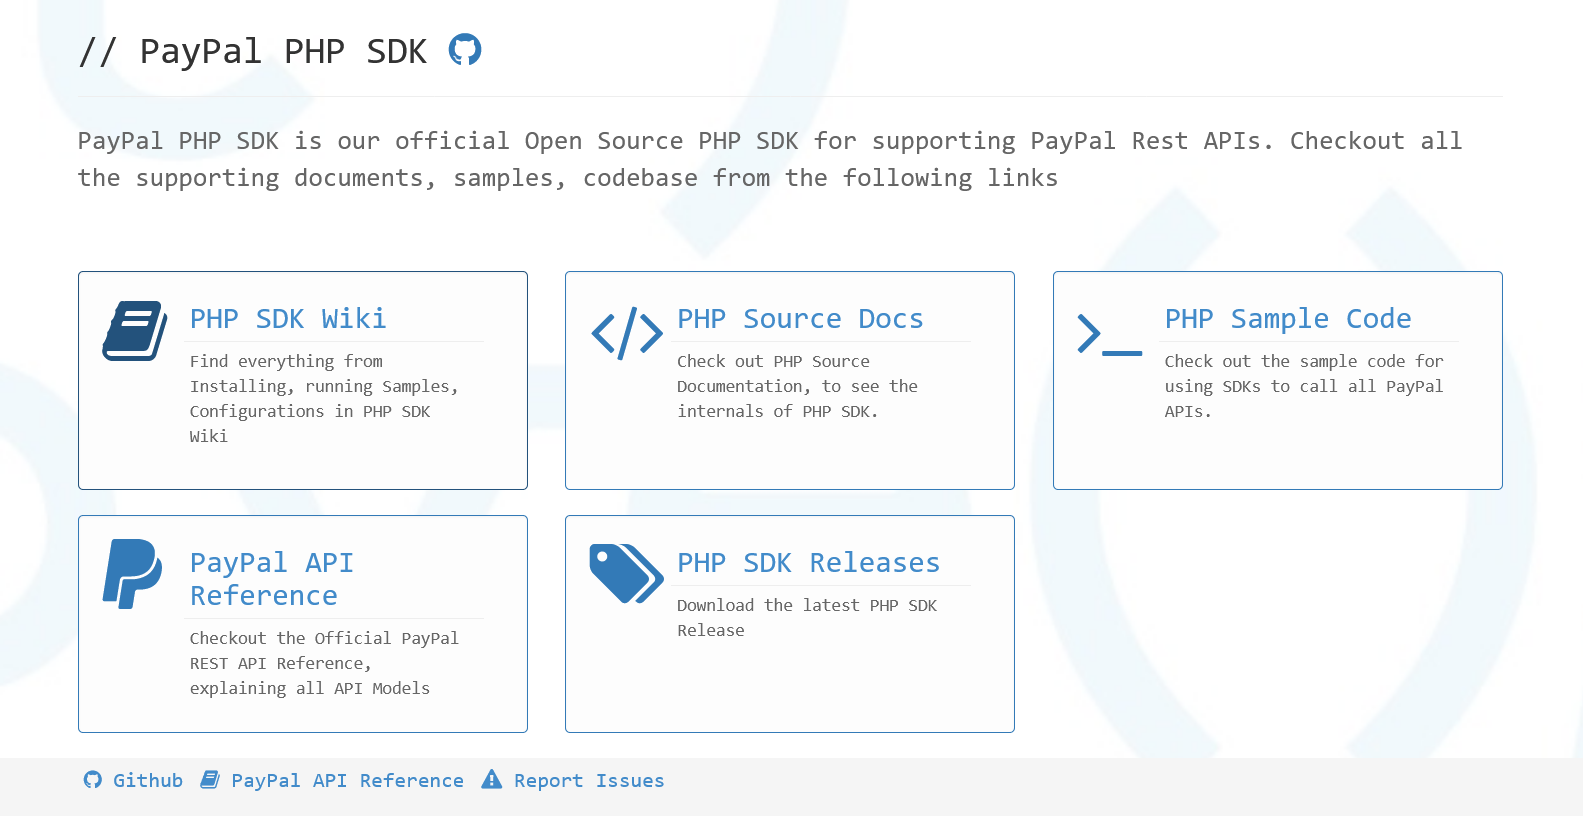Click the PHP SDK Wiki card description text

click(324, 398)
